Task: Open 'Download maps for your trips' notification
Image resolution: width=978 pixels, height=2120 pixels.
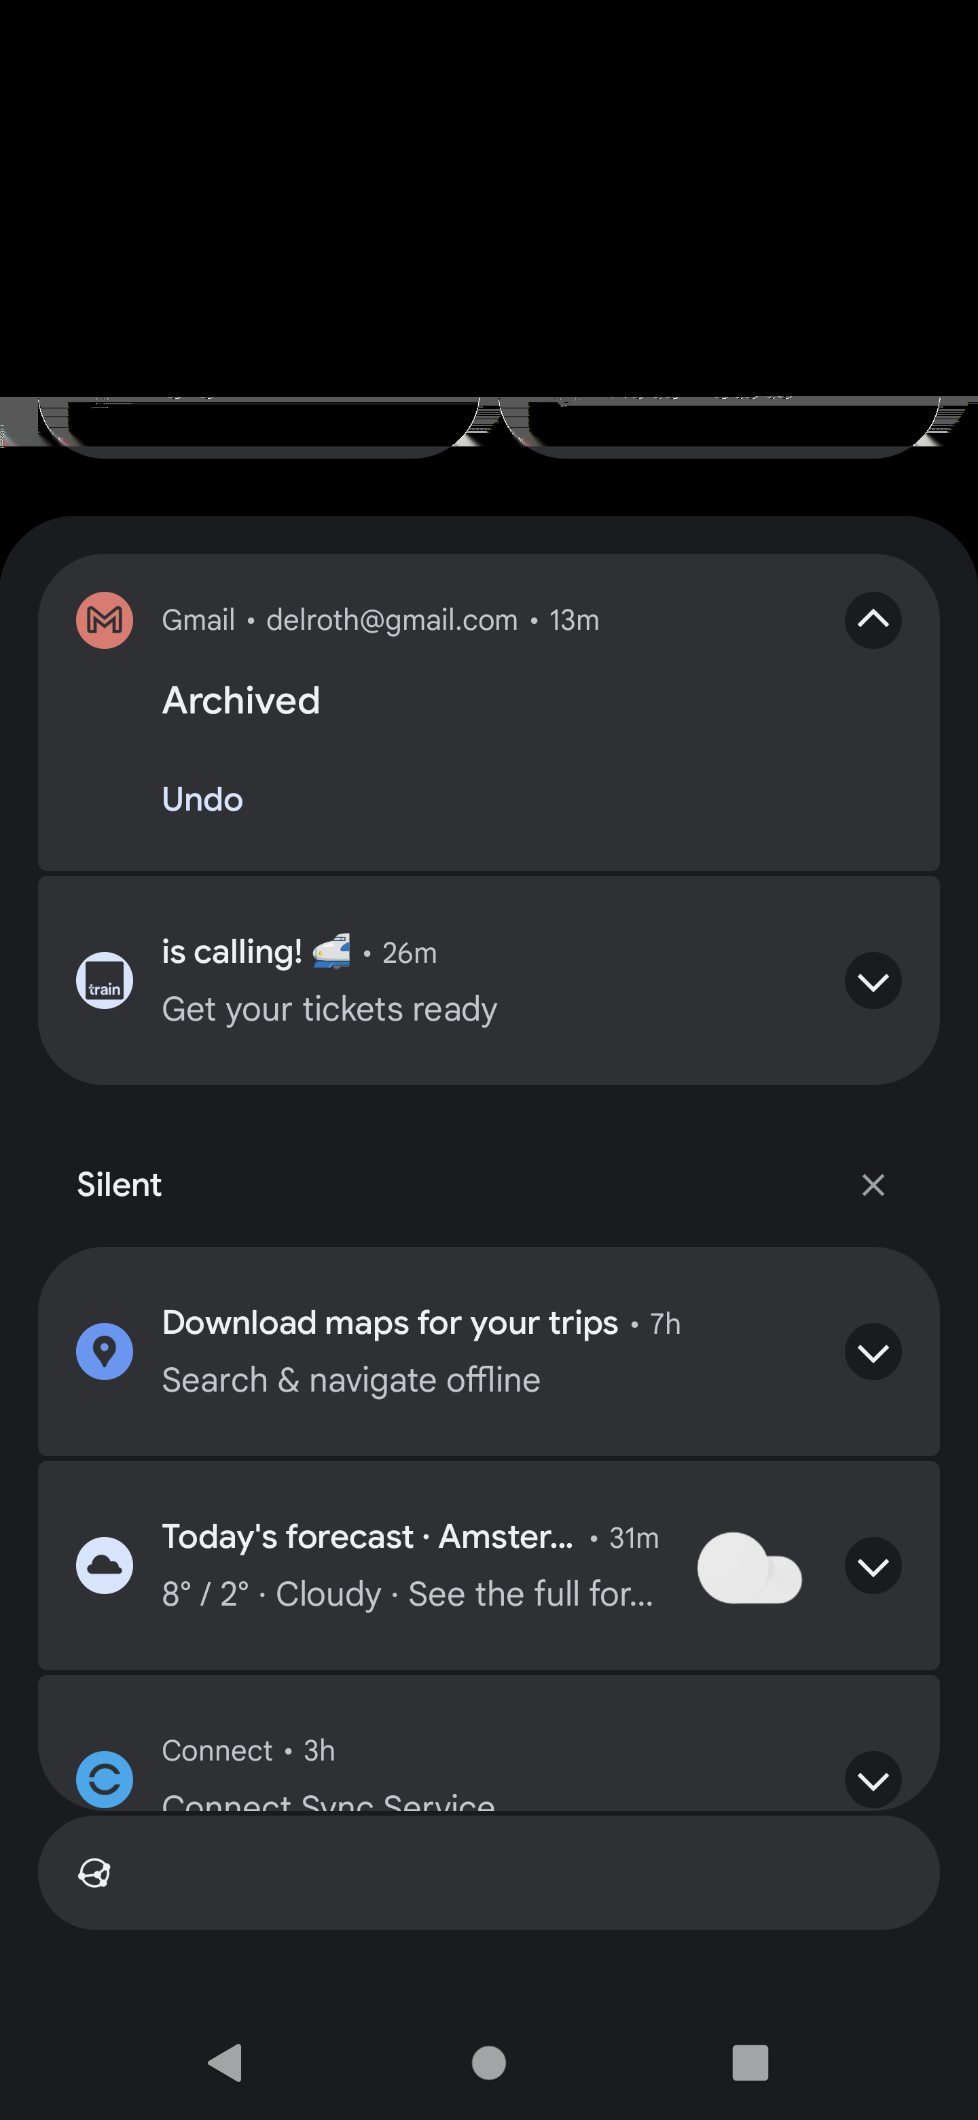Action: point(390,1323)
